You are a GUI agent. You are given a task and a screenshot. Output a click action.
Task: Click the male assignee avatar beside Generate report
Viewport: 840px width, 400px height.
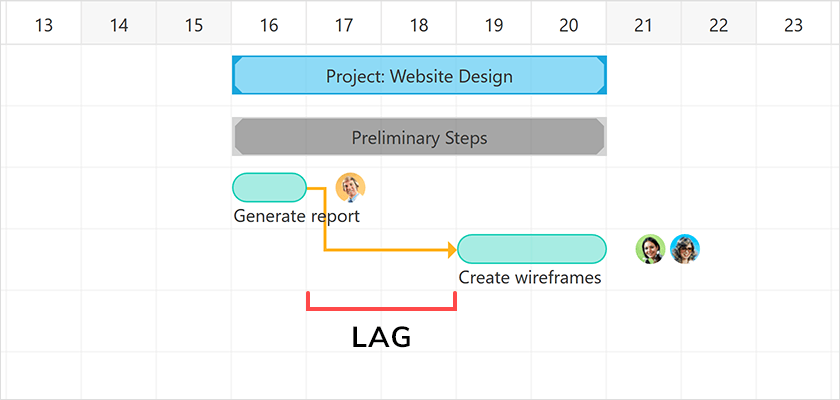pyautogui.click(x=350, y=187)
